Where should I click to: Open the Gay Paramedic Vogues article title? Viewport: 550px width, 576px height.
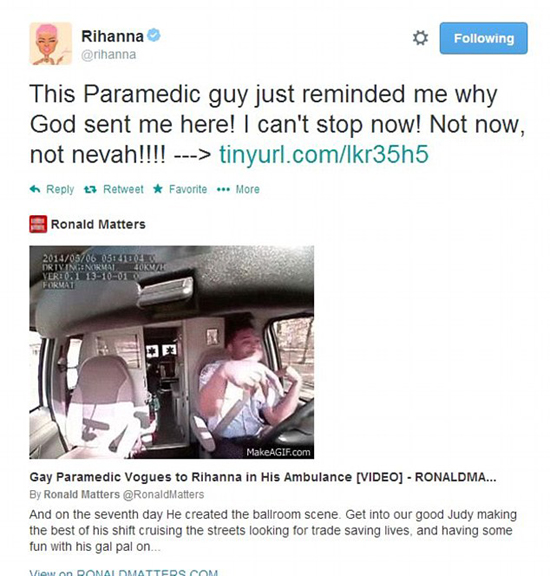click(263, 477)
